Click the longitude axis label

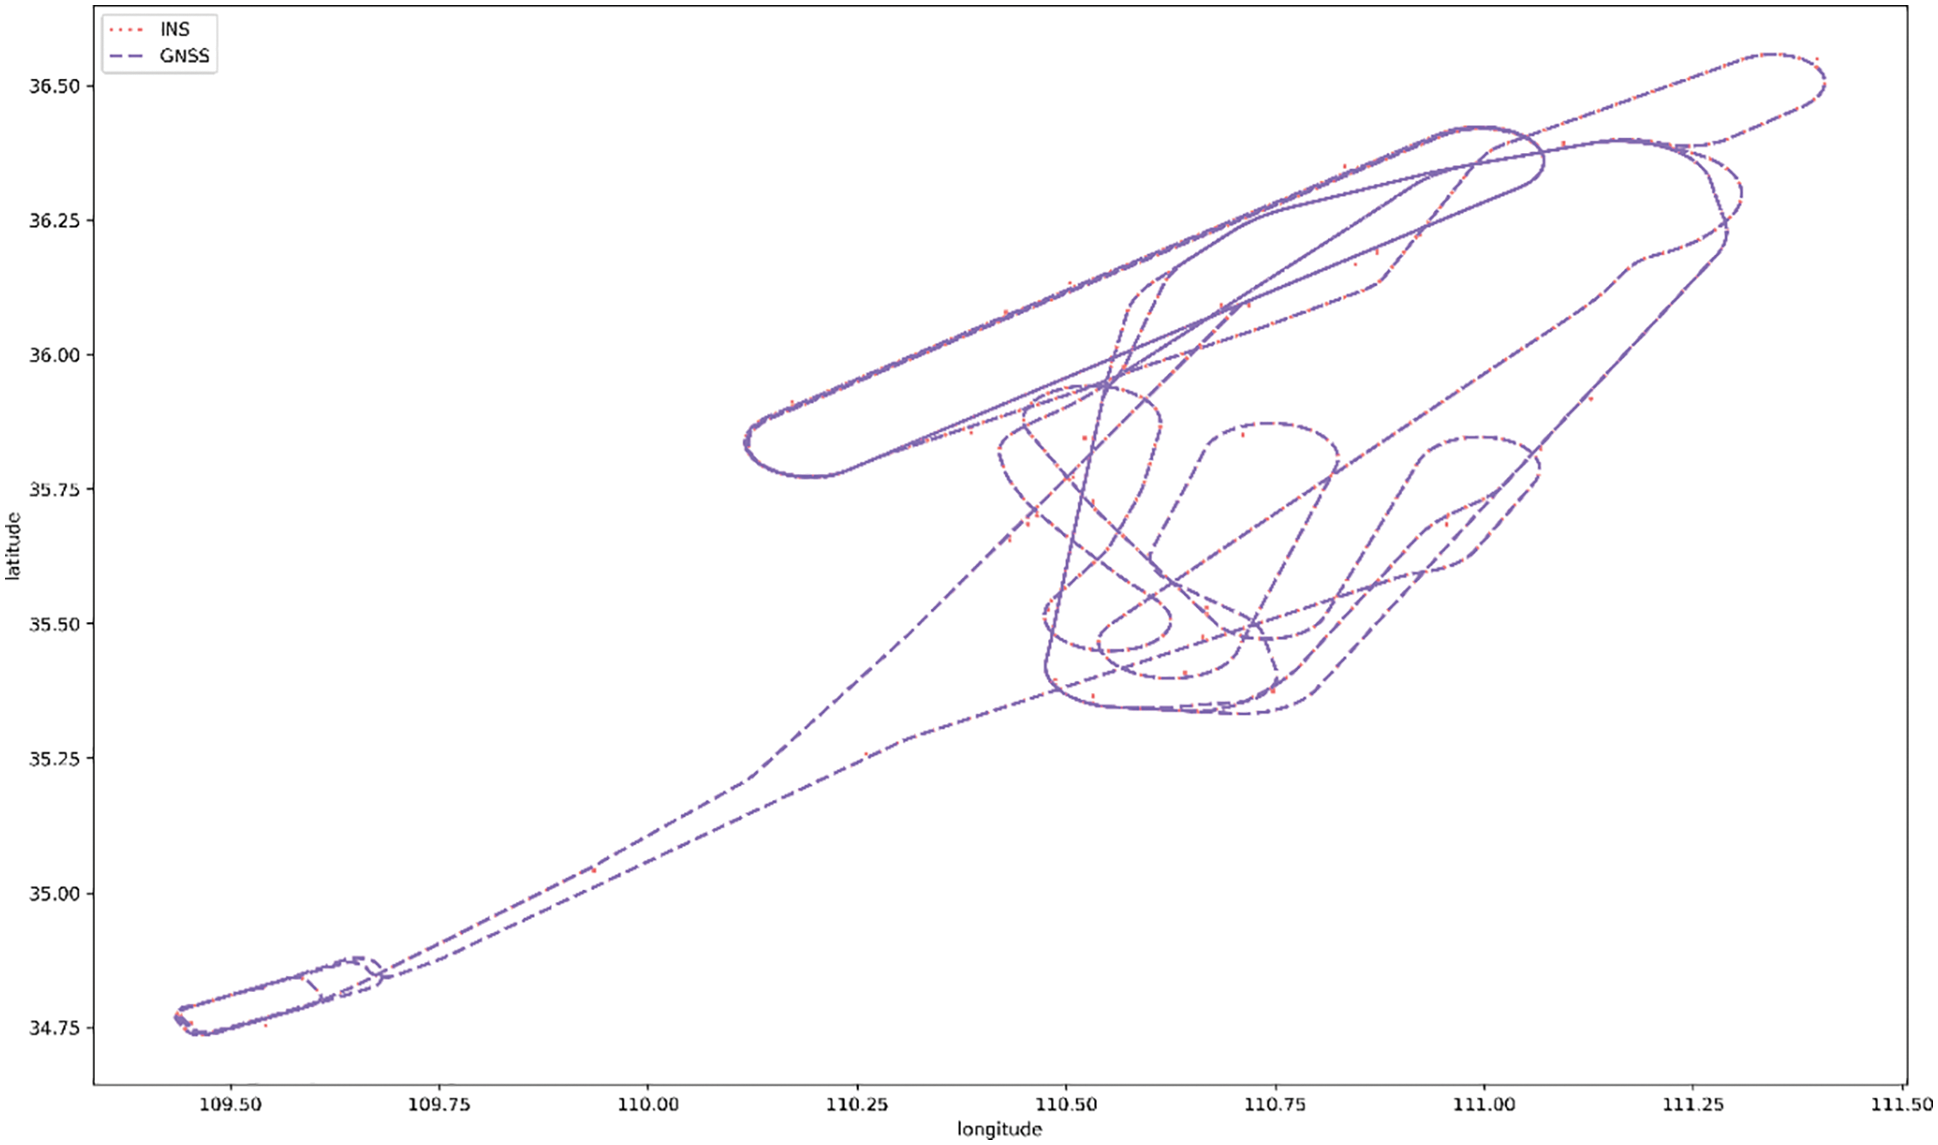pos(999,1130)
